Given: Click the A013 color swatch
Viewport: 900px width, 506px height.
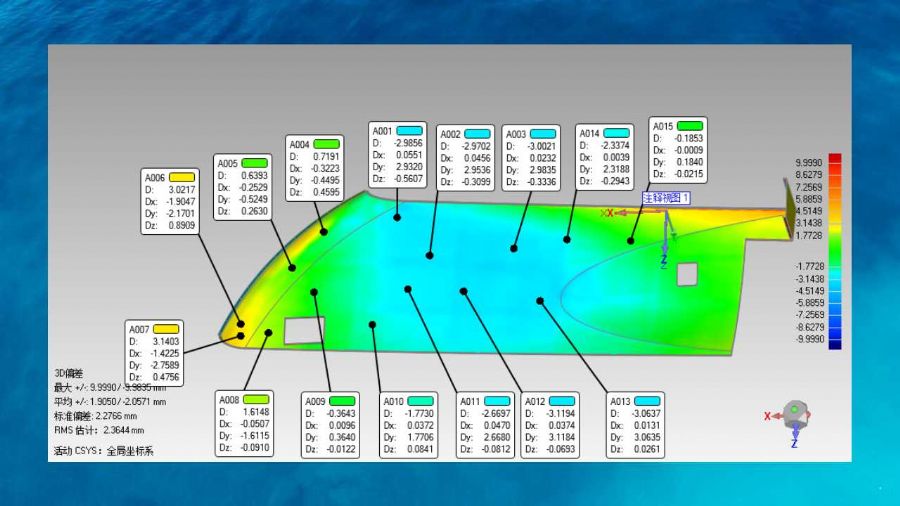Looking at the screenshot, I should point(647,401).
